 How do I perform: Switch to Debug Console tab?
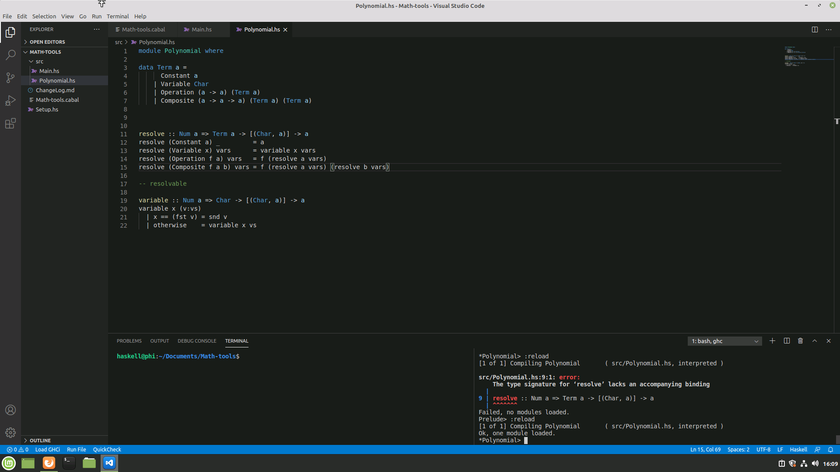pos(197,341)
